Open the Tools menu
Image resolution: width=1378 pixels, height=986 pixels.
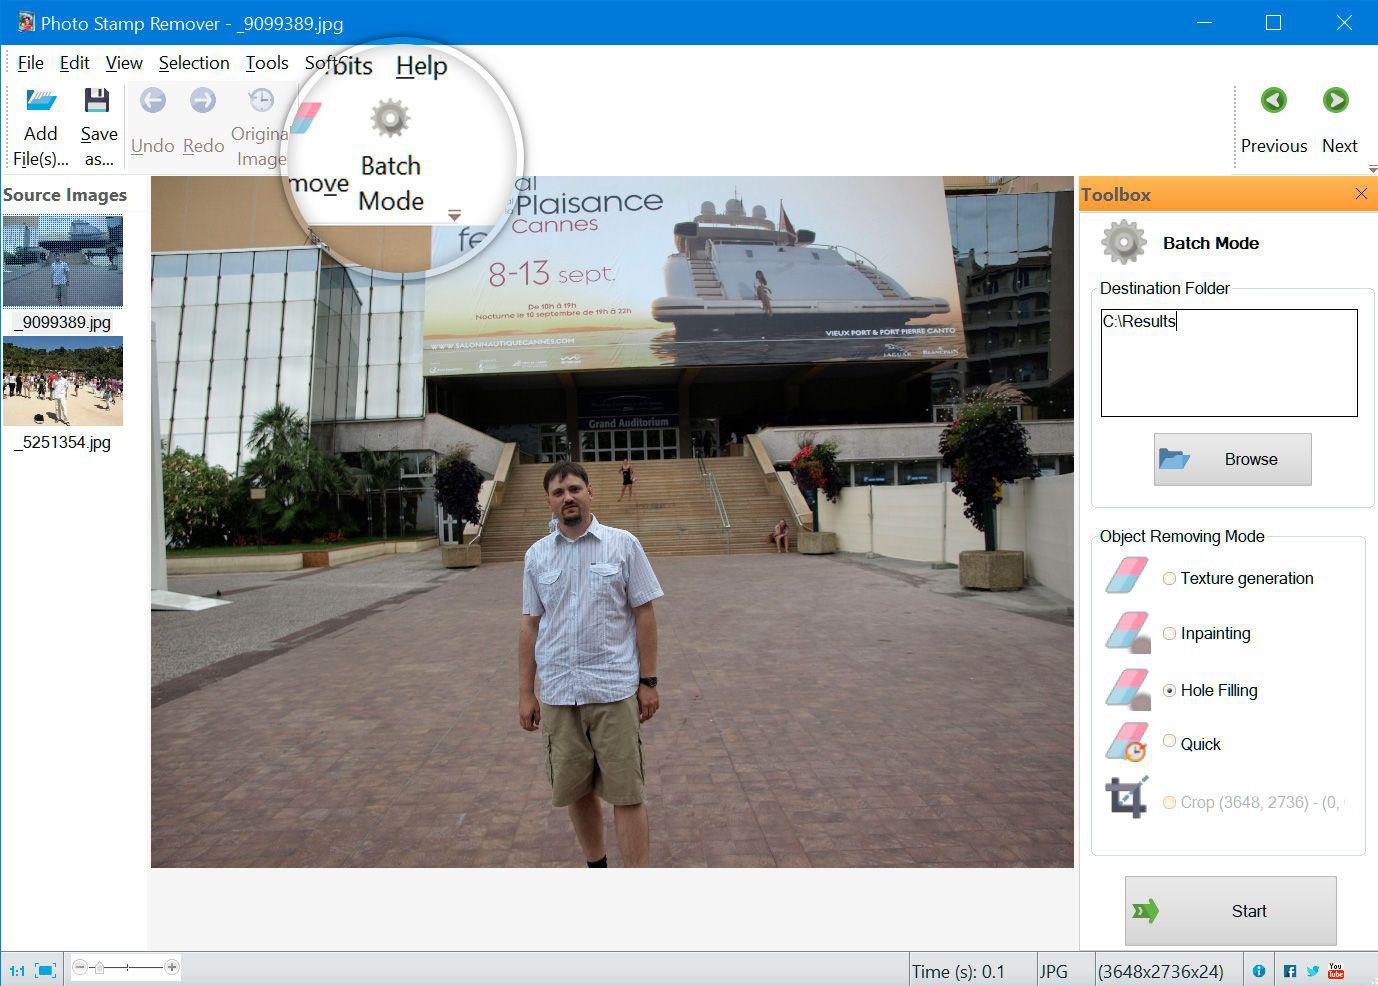tap(267, 63)
